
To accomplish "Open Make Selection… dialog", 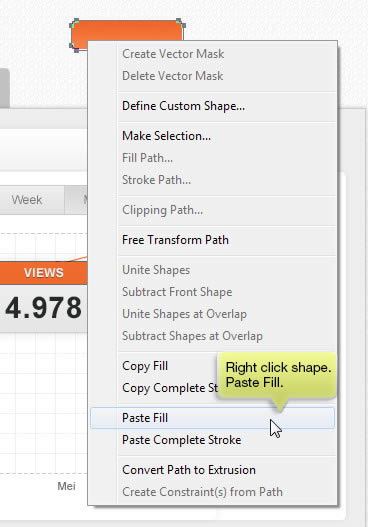I will point(212,136).
